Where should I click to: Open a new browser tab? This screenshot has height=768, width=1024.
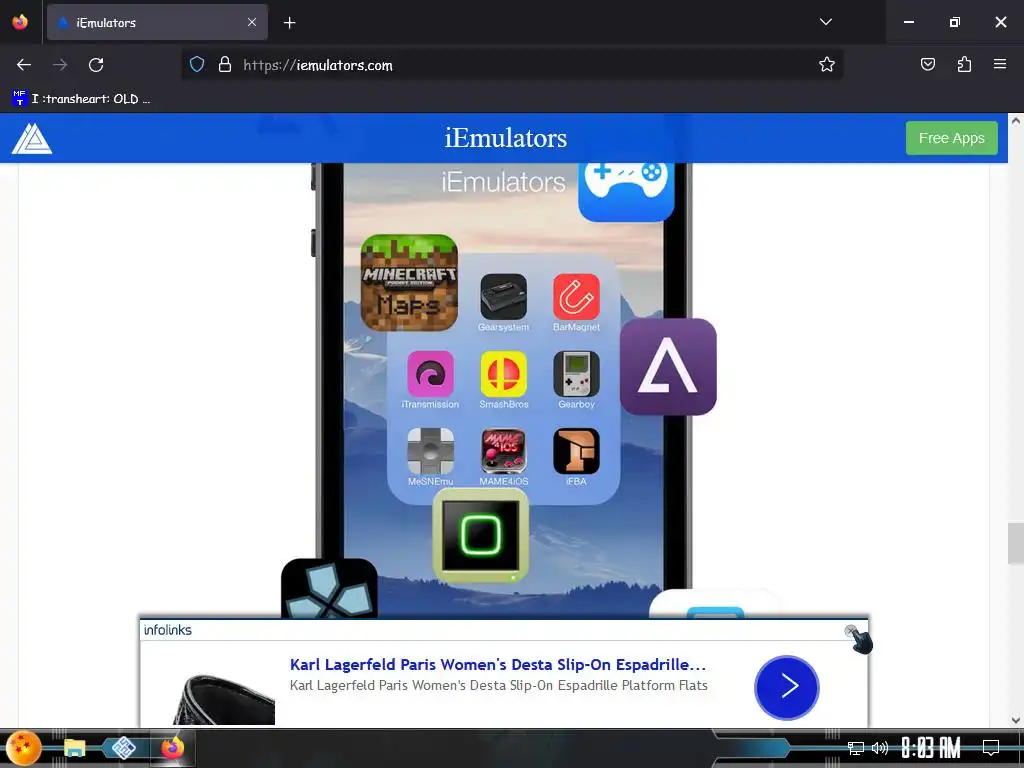[x=289, y=23]
